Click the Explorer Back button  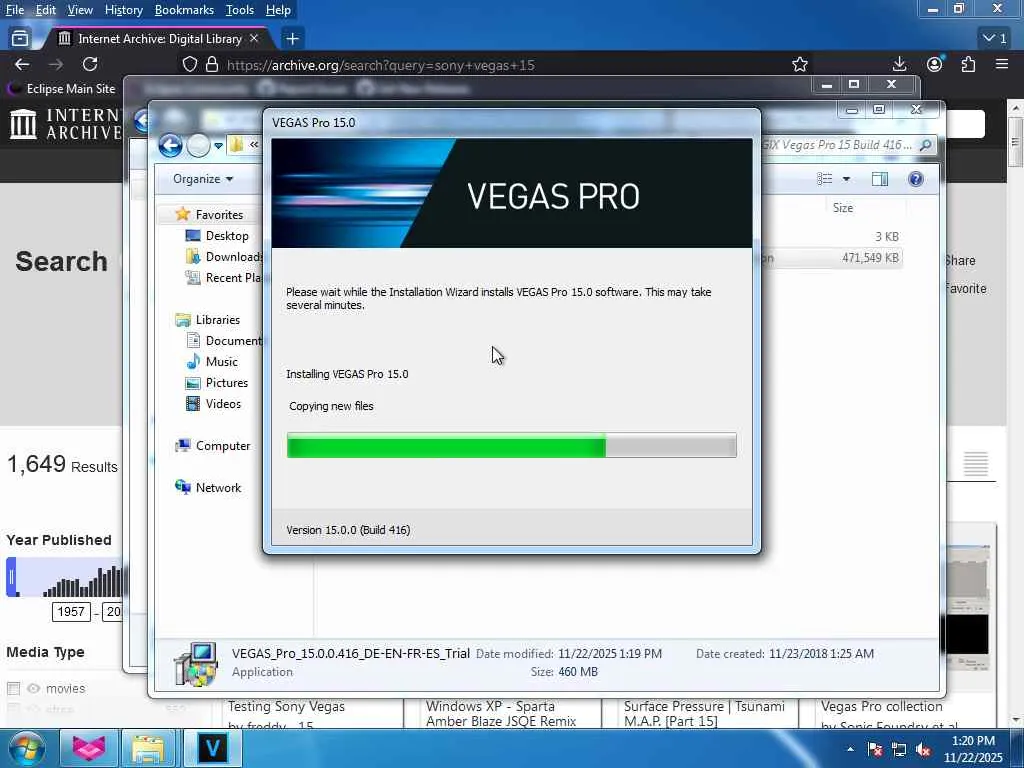pyautogui.click(x=170, y=145)
